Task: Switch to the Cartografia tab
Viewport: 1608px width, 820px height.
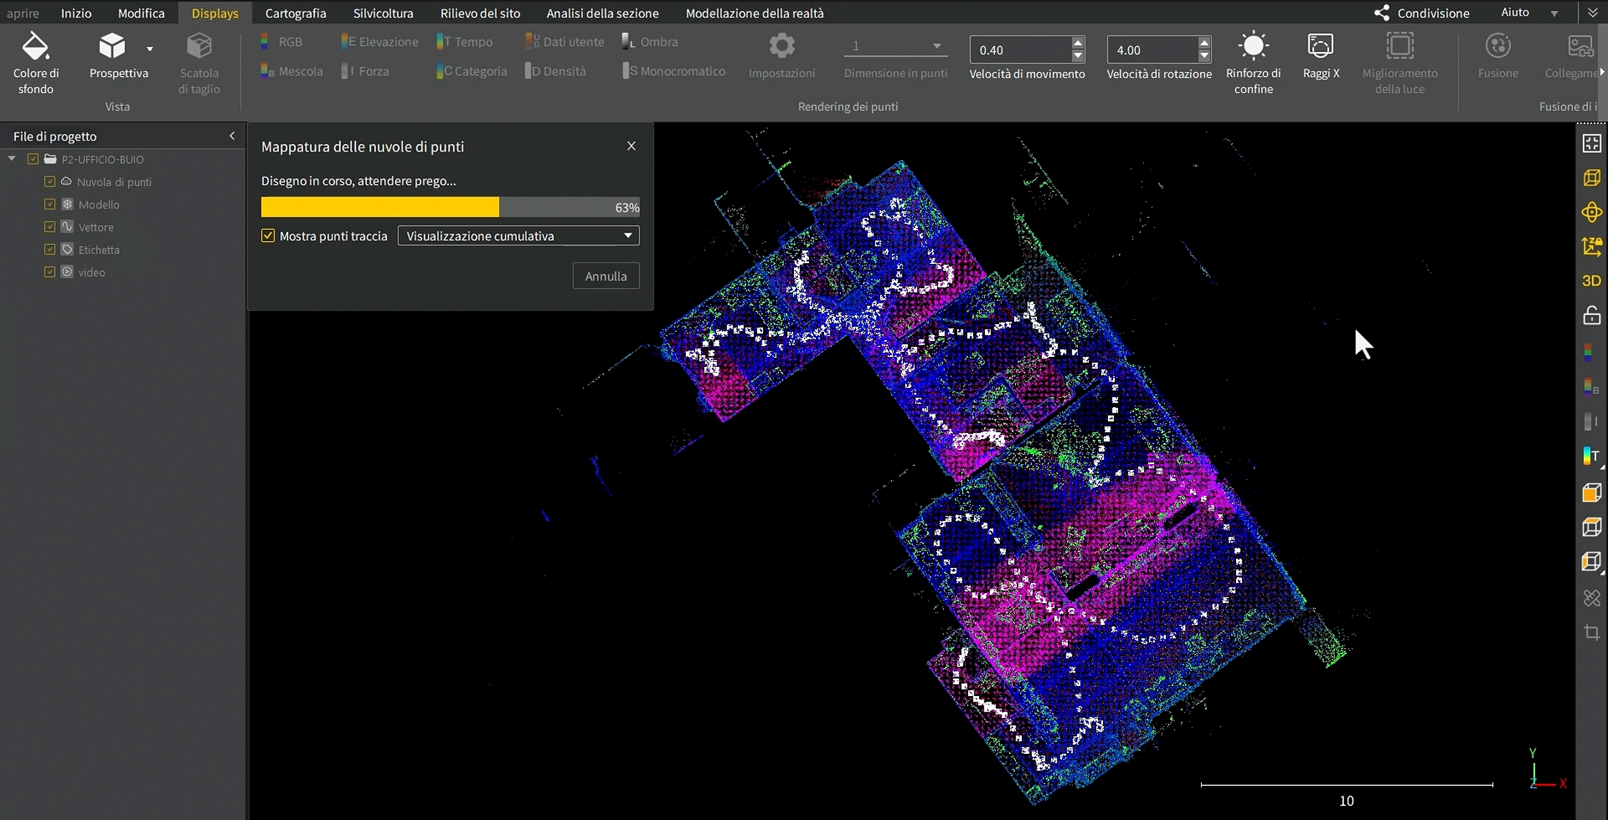Action: pos(295,13)
